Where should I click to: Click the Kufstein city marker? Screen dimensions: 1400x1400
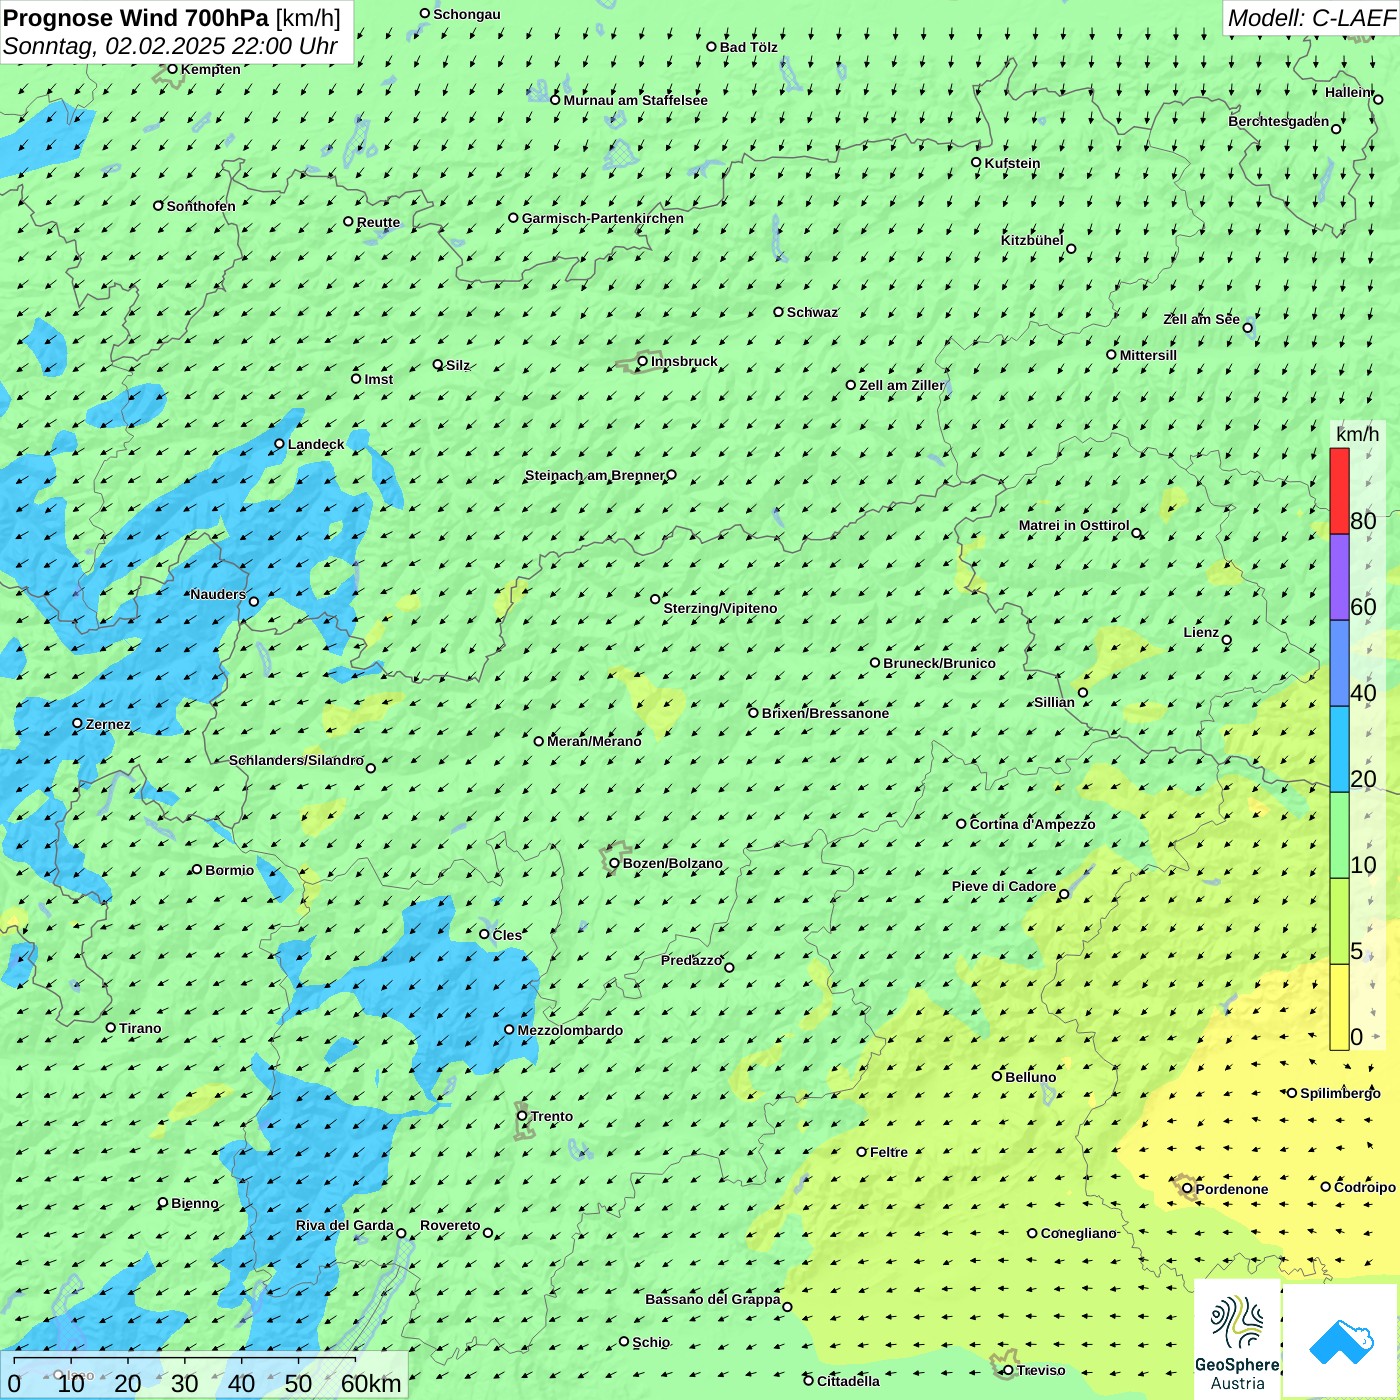coord(976,162)
